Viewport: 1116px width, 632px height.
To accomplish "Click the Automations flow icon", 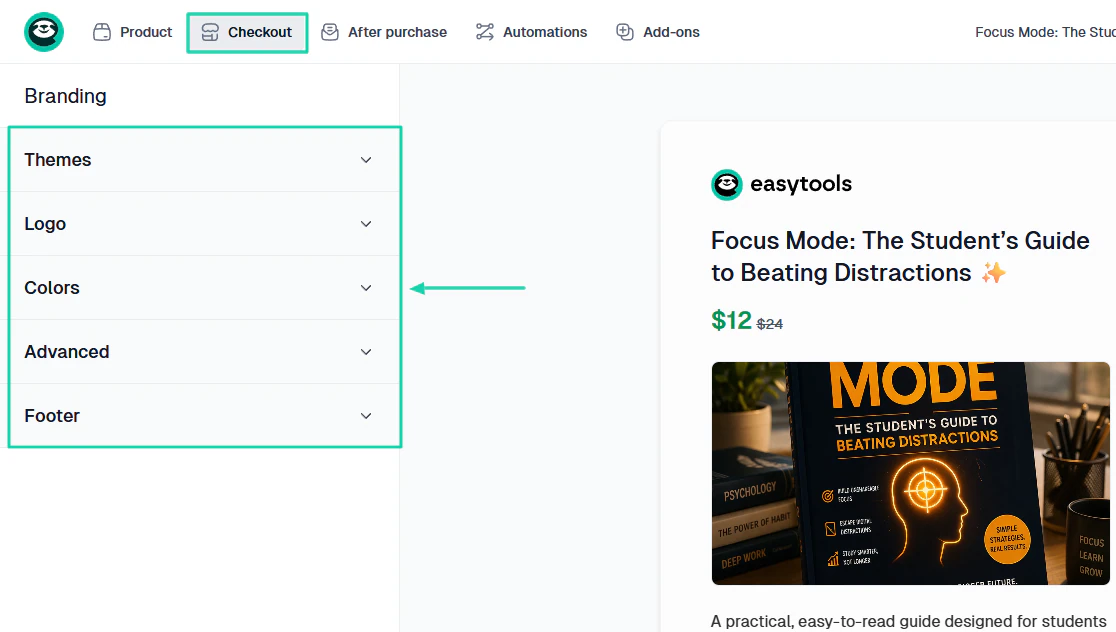I will [x=485, y=32].
